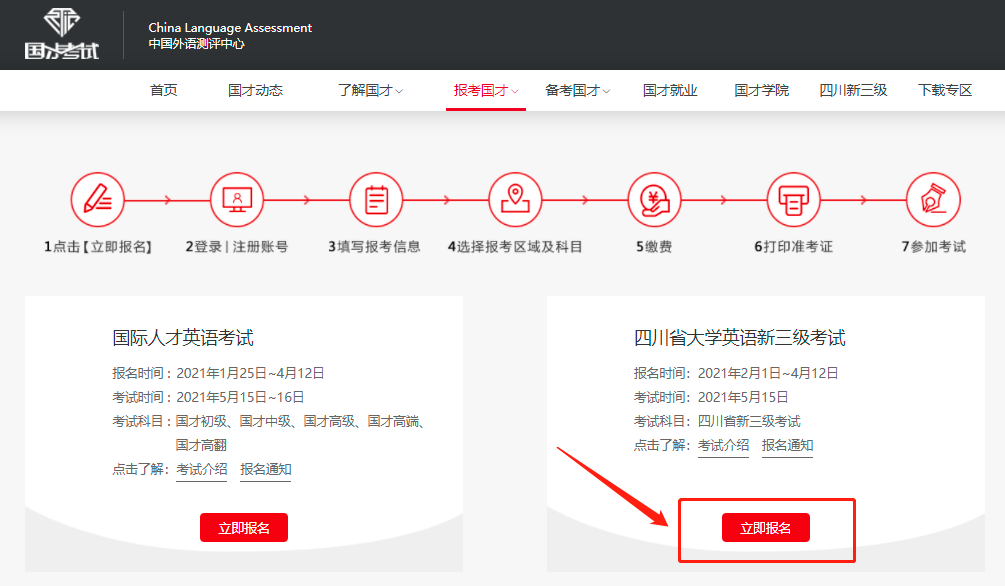Click the label 4选择报考区域及科目
Screen dimensions: 1005x586
coord(515,247)
